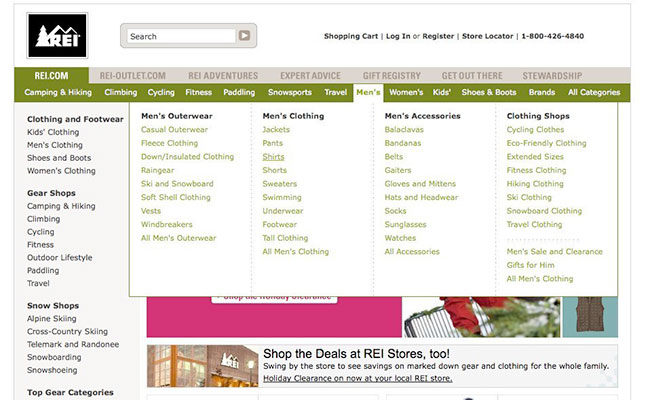Open Extended Sizes link
This screenshot has width=650, height=400.
tap(535, 157)
